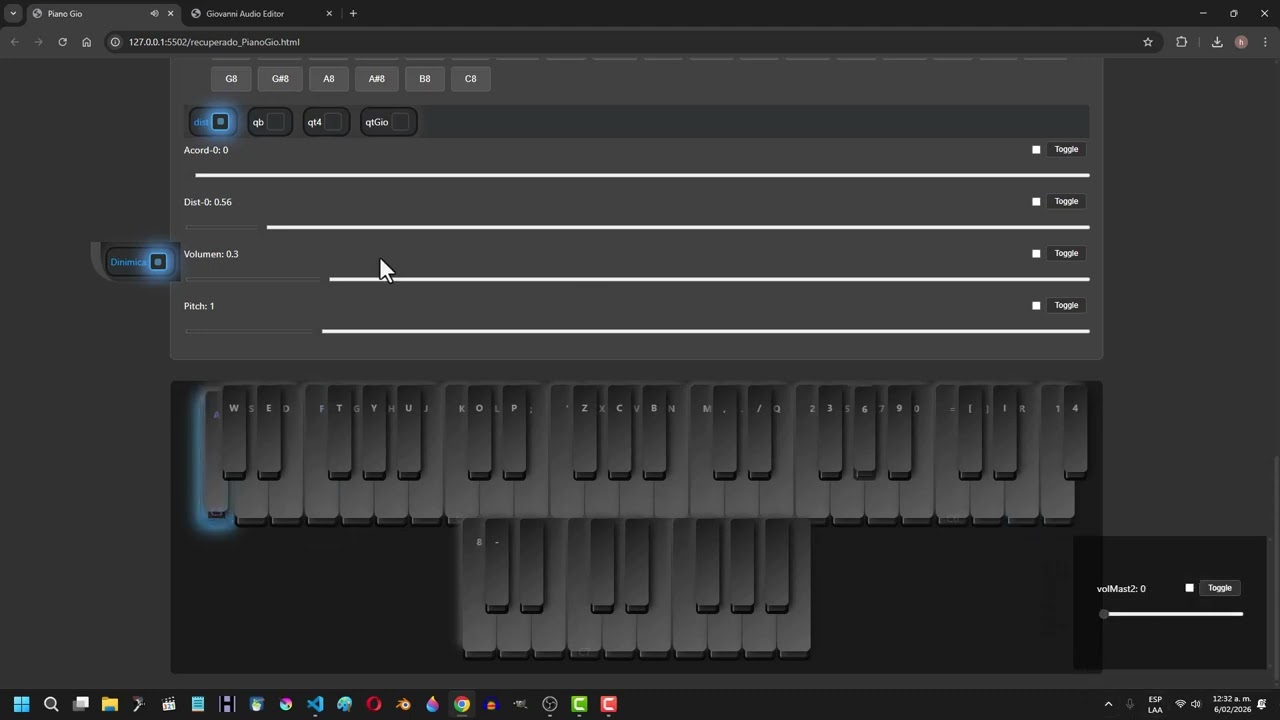
Task: Mute the Piano Gio tab audio icon
Action: [x=154, y=14]
